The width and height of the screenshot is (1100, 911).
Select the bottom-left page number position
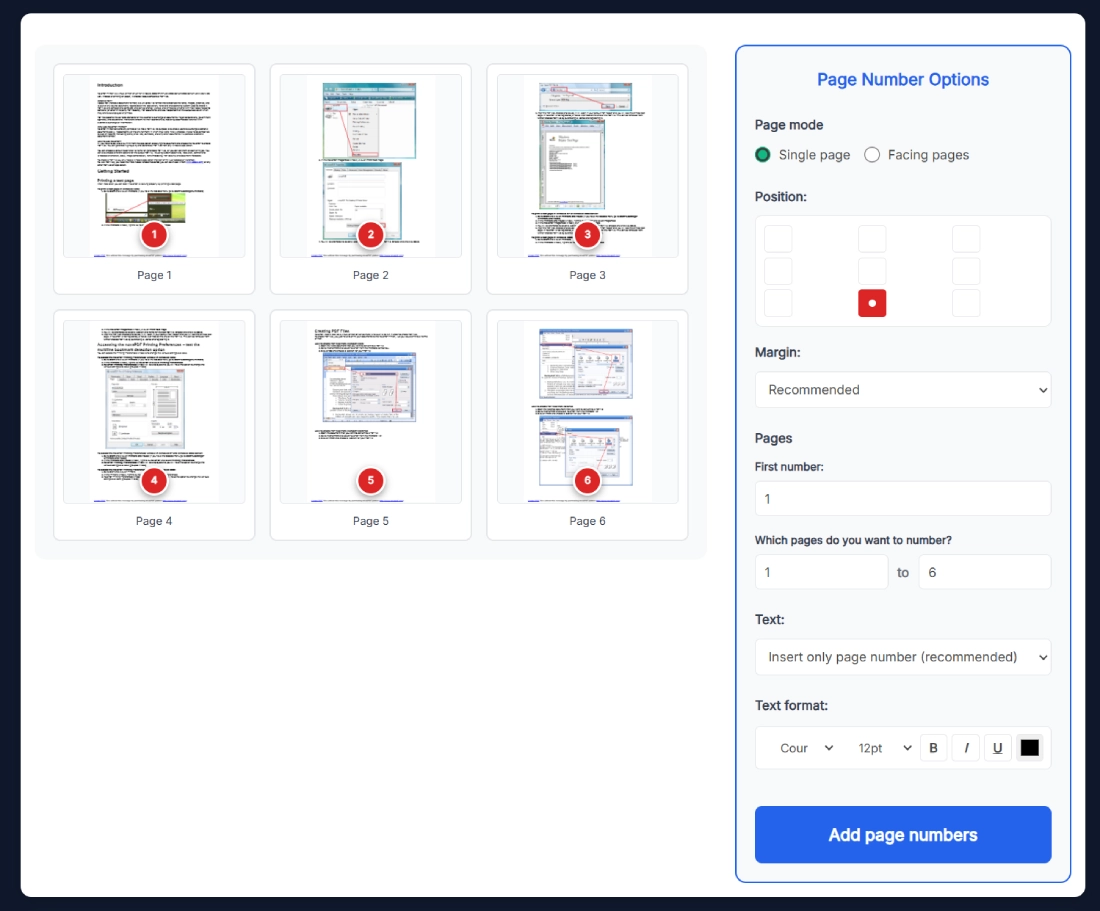pos(778,302)
